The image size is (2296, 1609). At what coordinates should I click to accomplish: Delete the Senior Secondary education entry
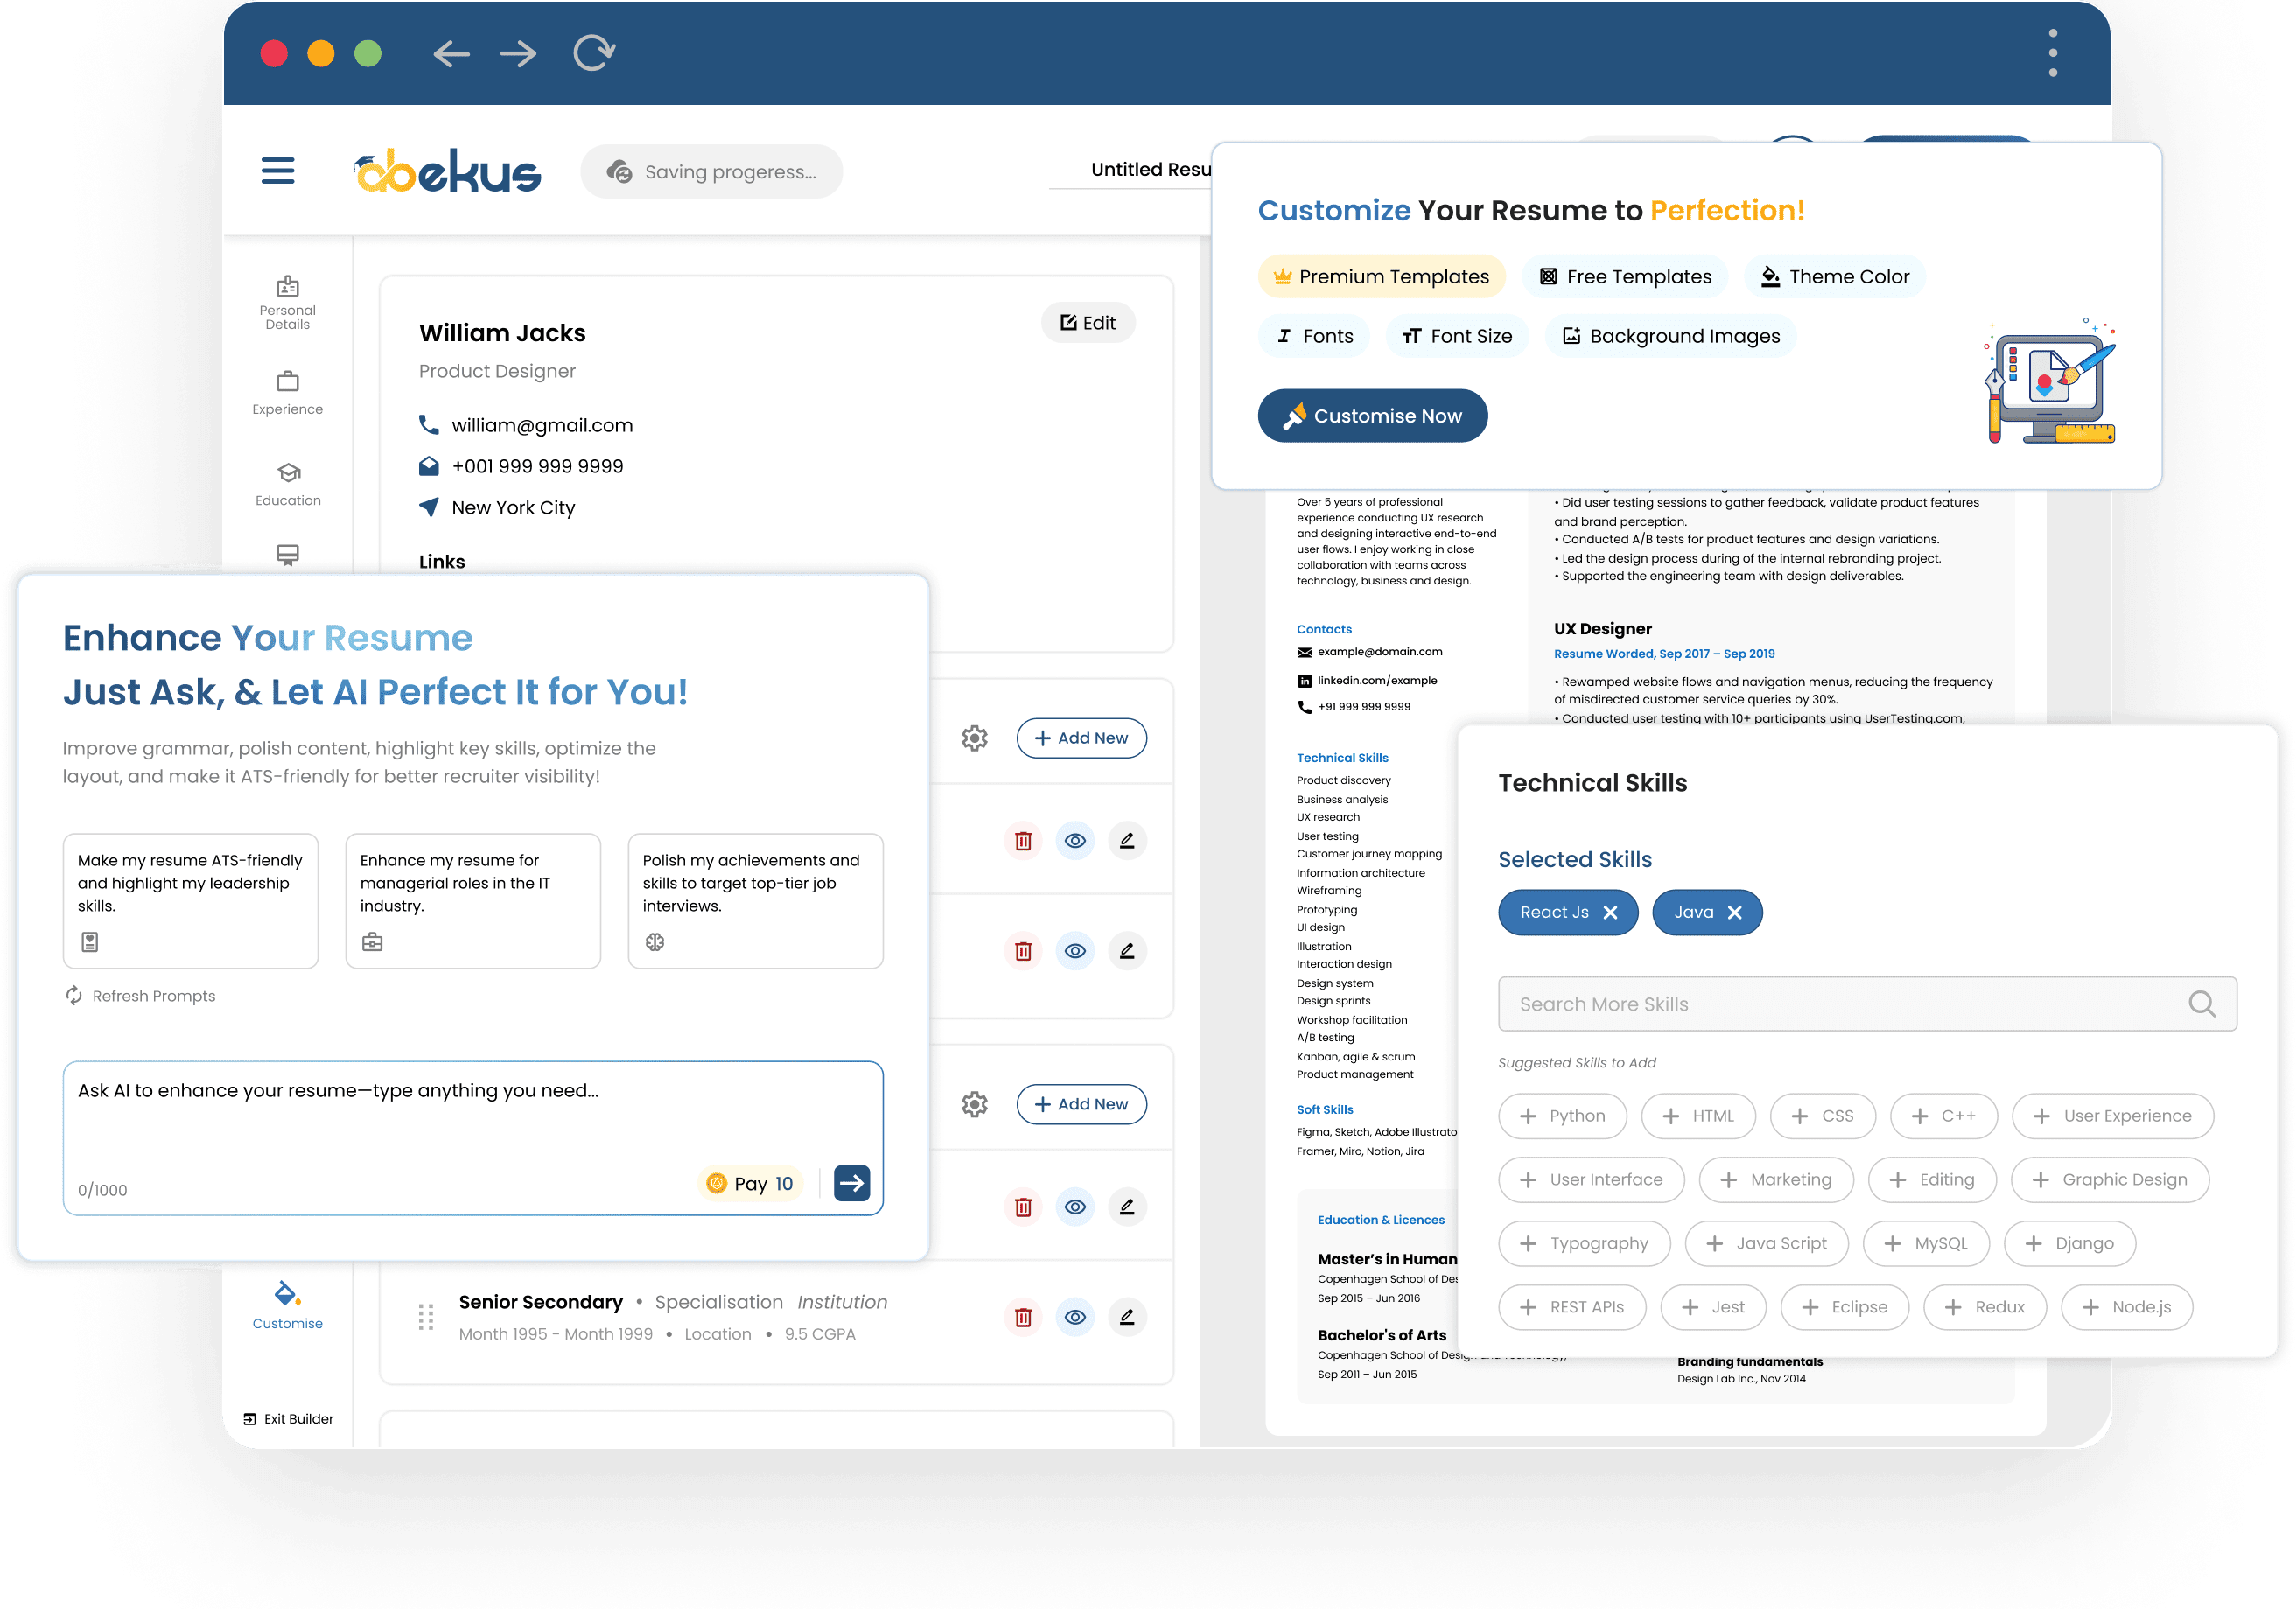[1023, 1317]
